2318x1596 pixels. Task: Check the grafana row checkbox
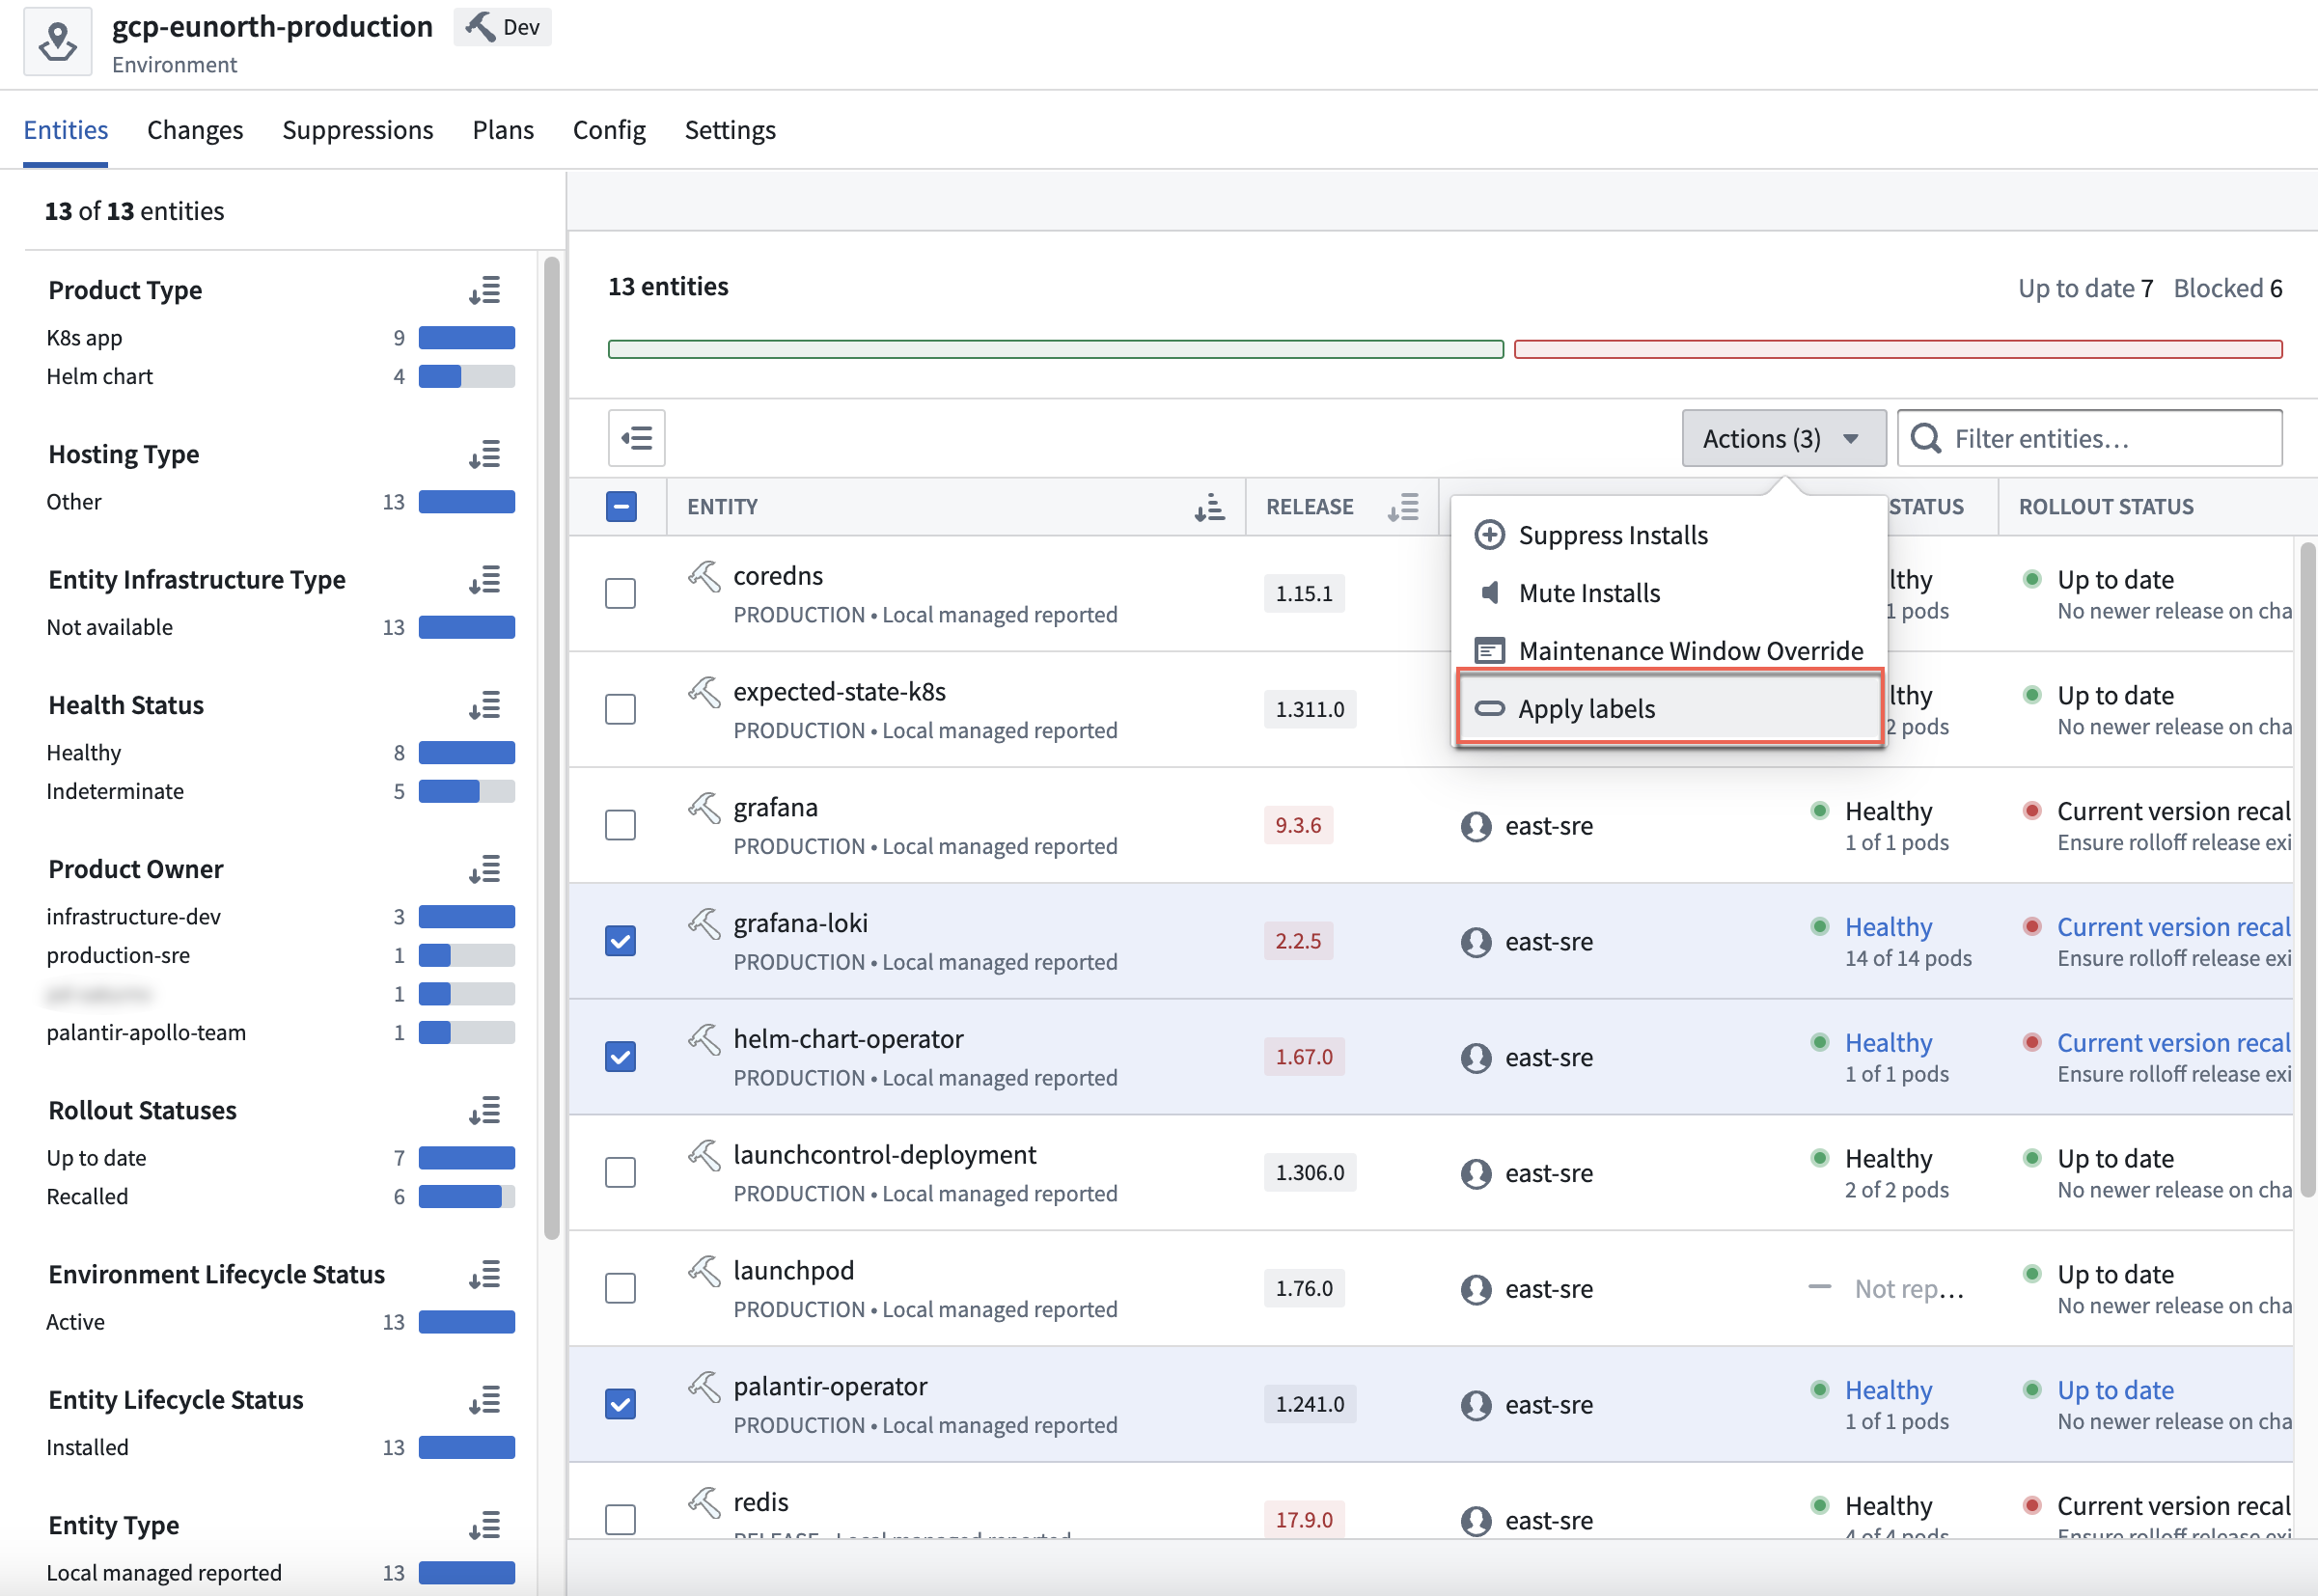tap(621, 825)
